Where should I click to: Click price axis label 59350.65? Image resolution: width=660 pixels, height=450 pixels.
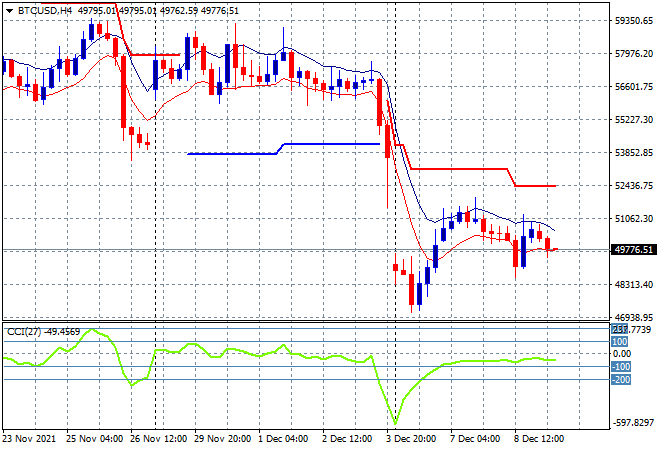pyautogui.click(x=634, y=21)
